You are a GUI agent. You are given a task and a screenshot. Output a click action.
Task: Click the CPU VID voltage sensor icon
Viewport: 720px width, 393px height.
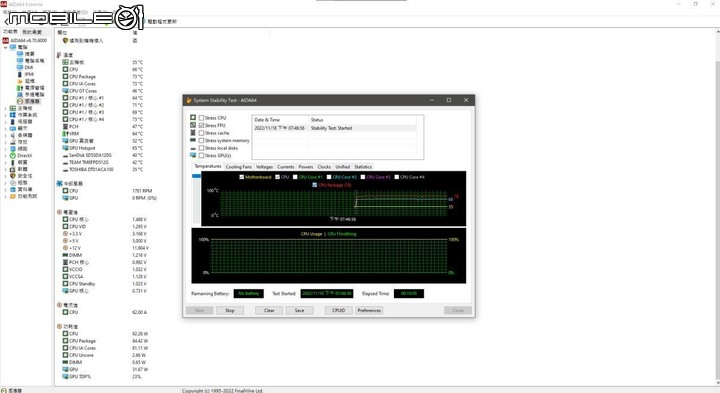coord(65,226)
